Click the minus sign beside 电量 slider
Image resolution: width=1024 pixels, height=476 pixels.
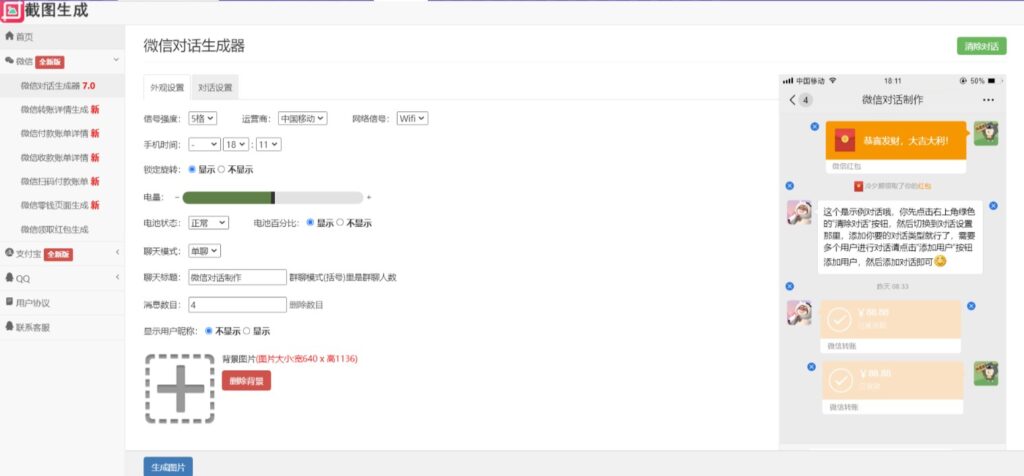(177, 197)
